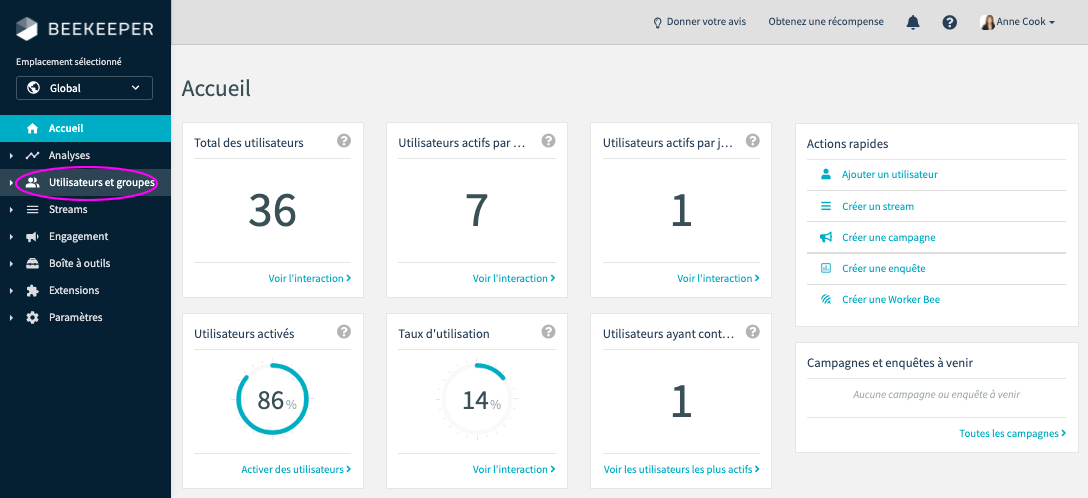Open Anne Cook user menu

coord(1018,22)
